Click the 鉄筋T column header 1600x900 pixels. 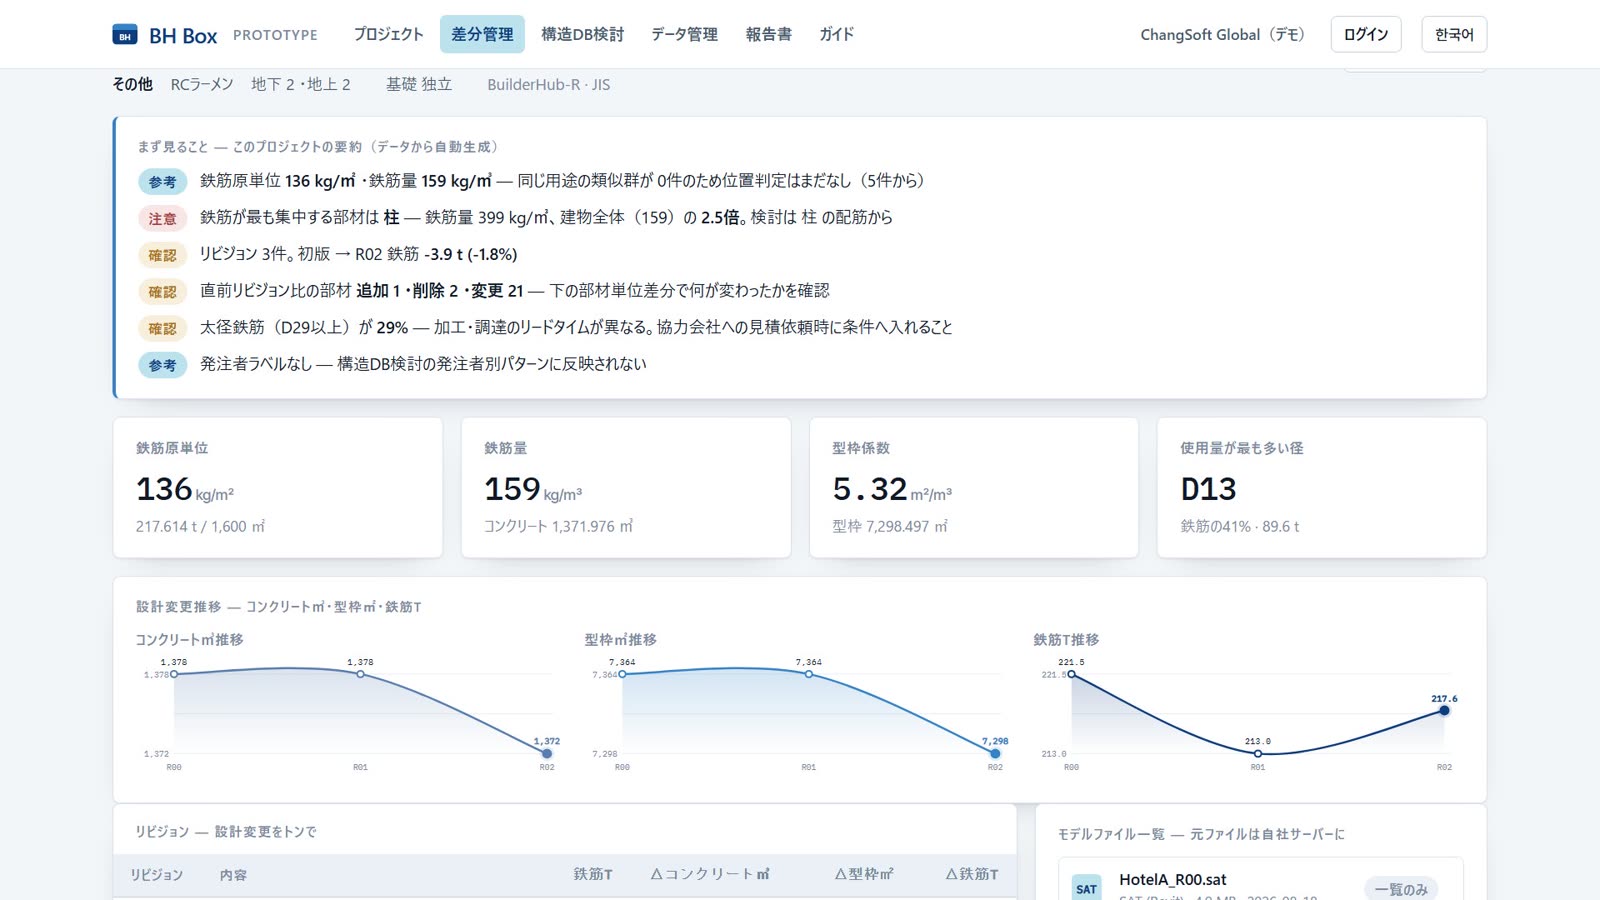coord(593,874)
